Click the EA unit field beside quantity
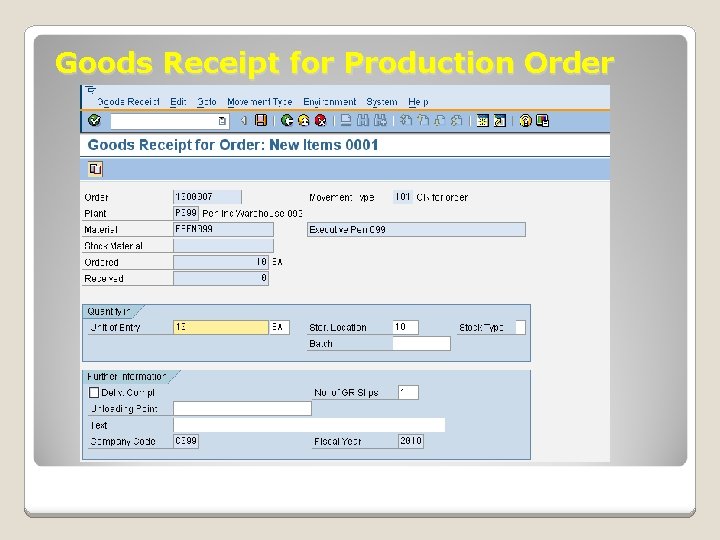The height and width of the screenshot is (540, 720). [x=280, y=327]
